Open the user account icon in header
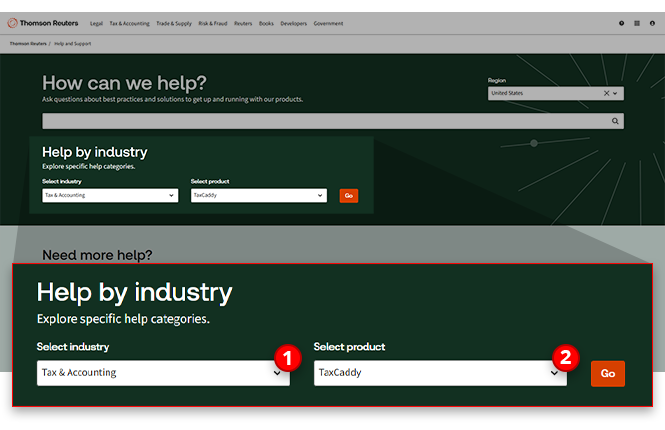Image resolution: width=665 pixels, height=430 pixels. [652, 23]
